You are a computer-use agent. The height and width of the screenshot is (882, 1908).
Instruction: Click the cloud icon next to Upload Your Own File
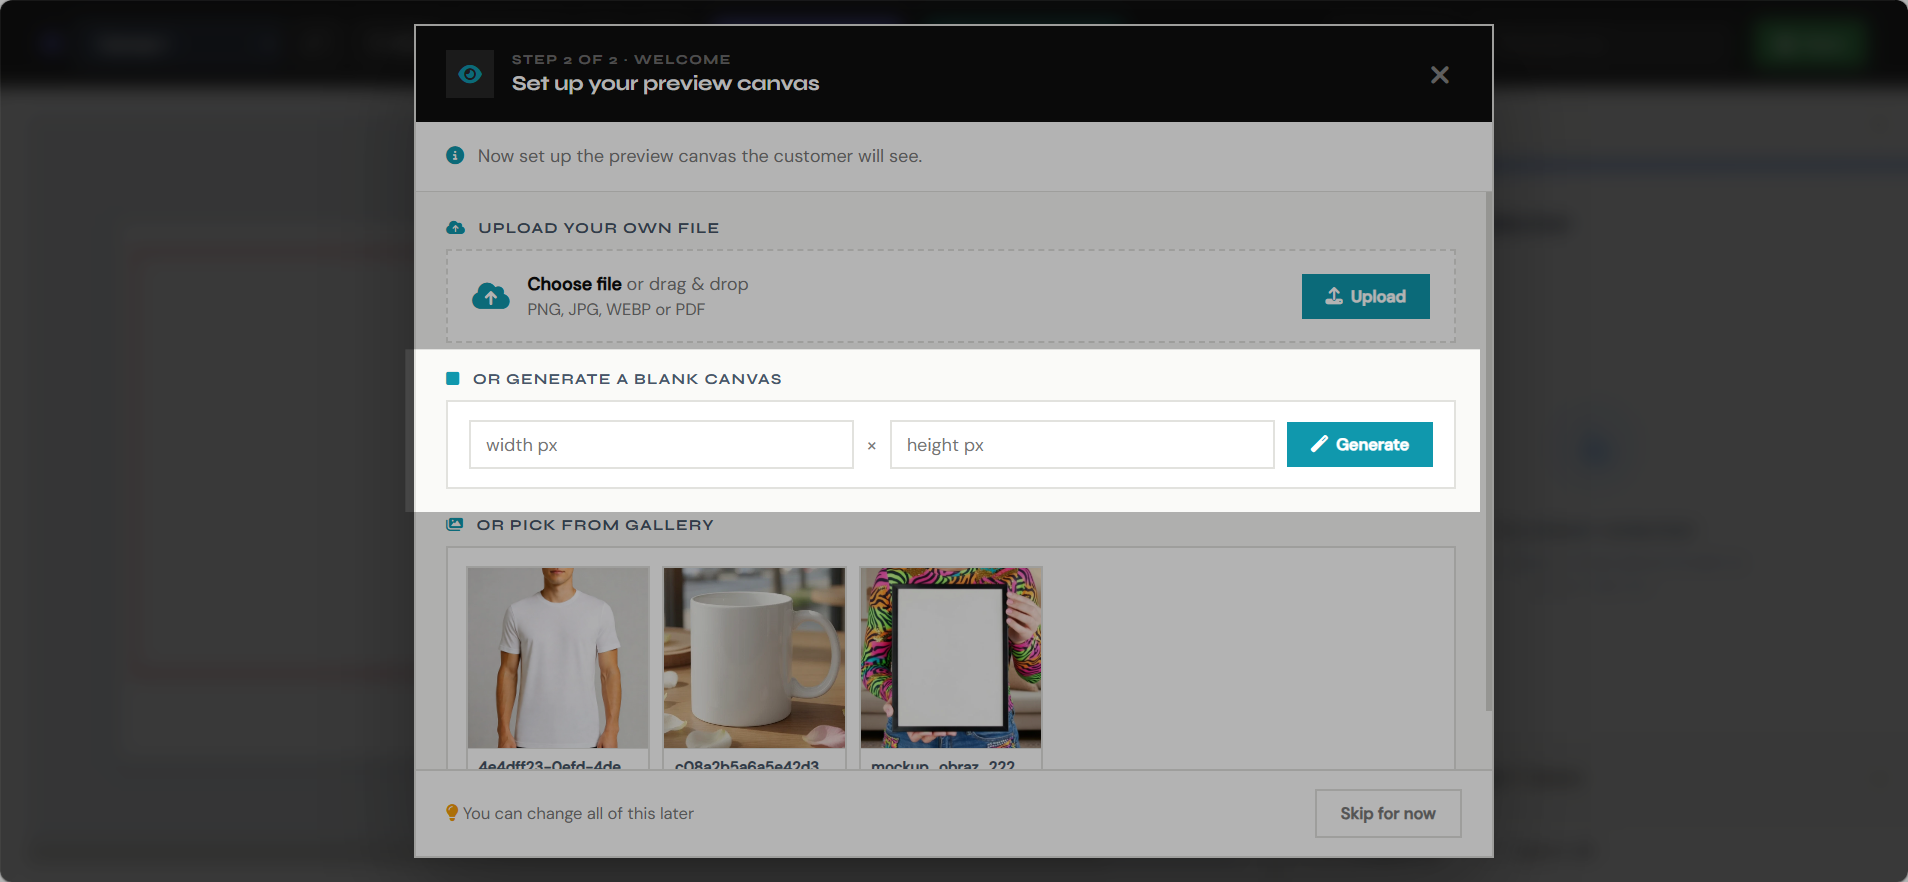455,228
